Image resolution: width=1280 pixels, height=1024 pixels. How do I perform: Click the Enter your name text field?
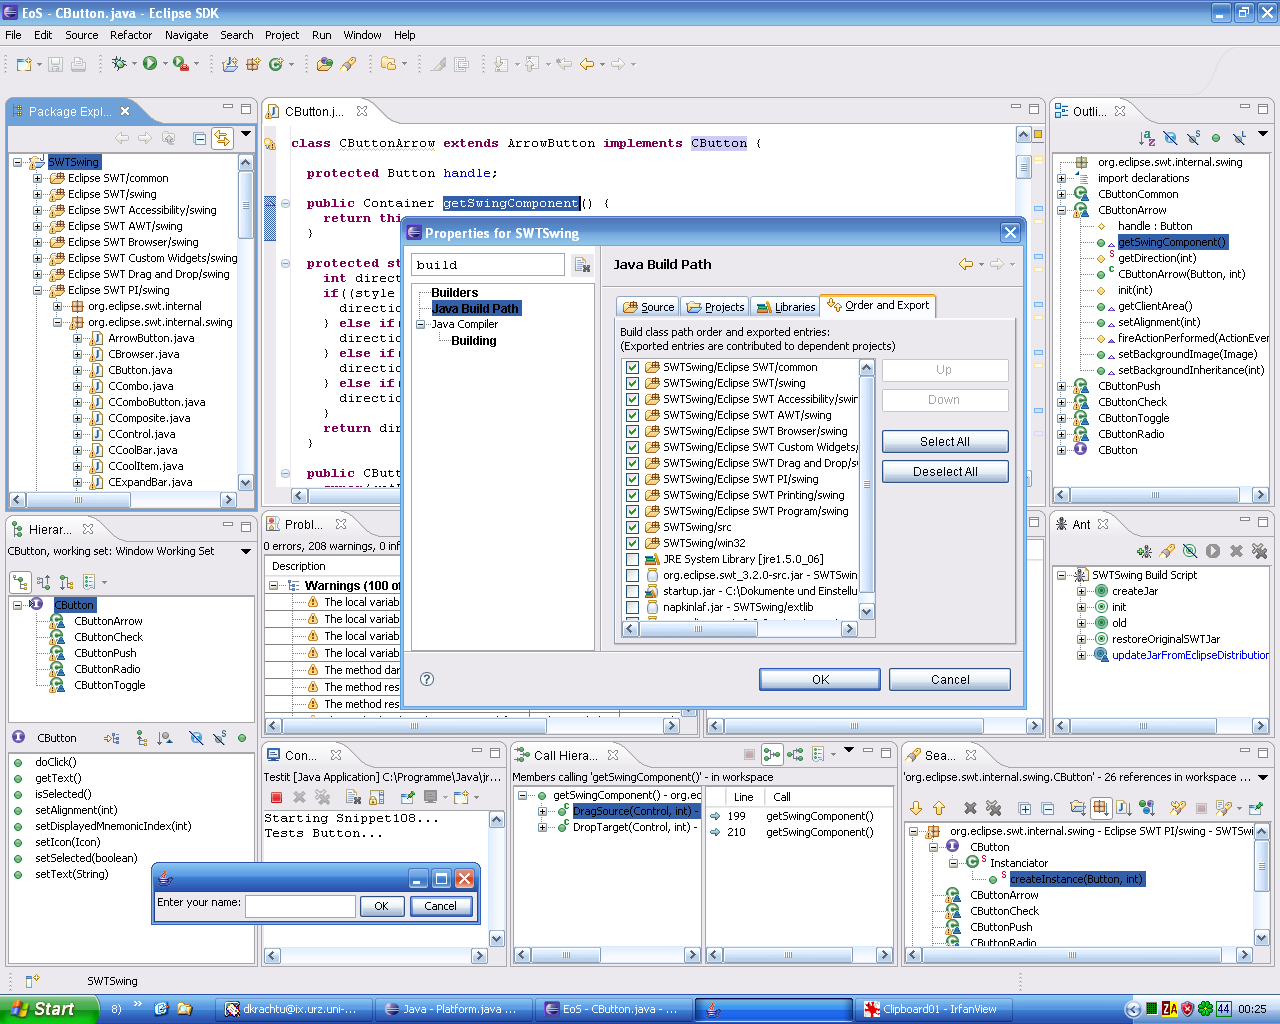click(300, 906)
